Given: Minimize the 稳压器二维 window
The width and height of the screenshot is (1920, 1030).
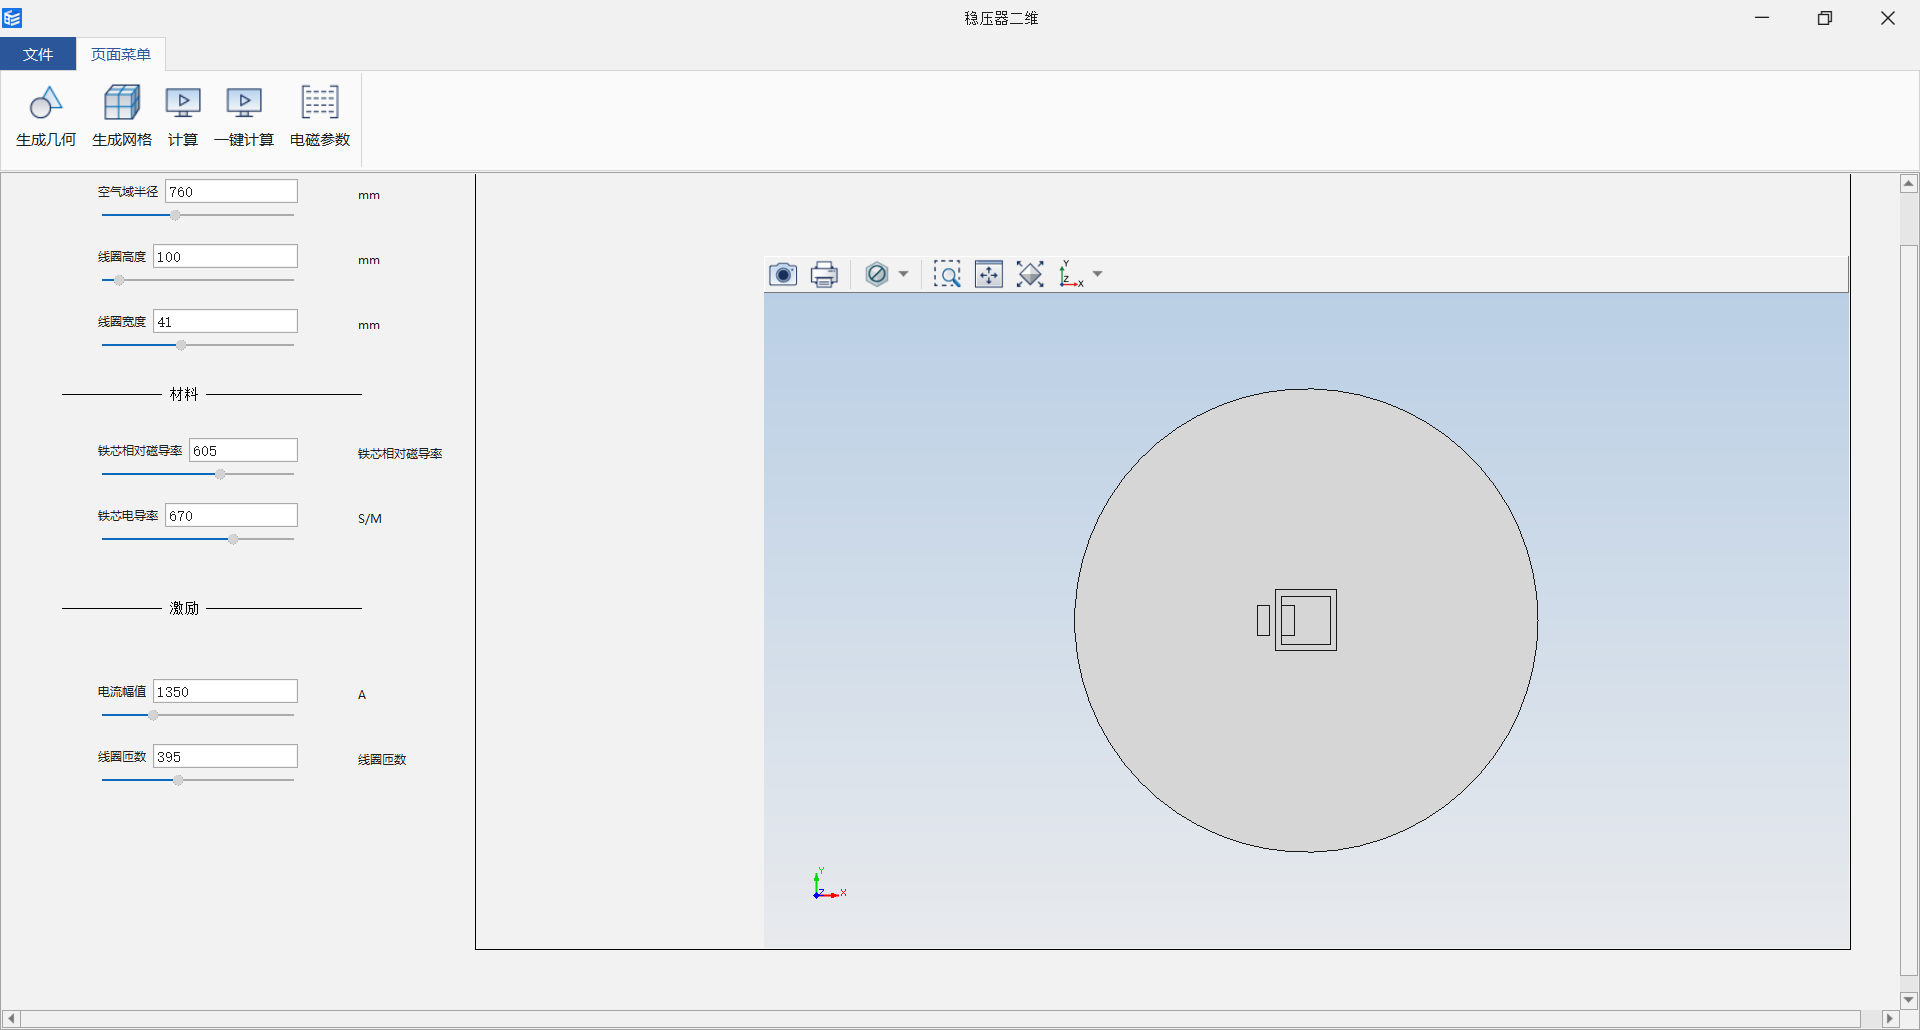Looking at the screenshot, I should point(1762,18).
